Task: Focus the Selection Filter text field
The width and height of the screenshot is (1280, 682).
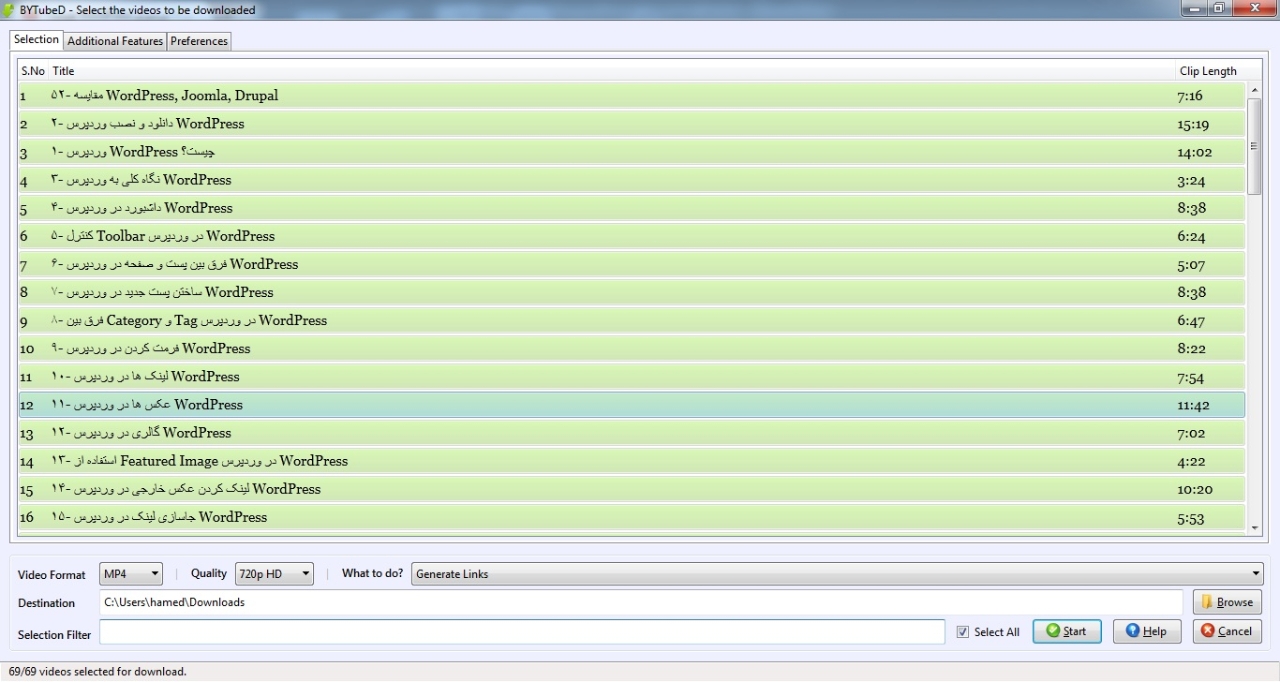Action: (x=521, y=632)
